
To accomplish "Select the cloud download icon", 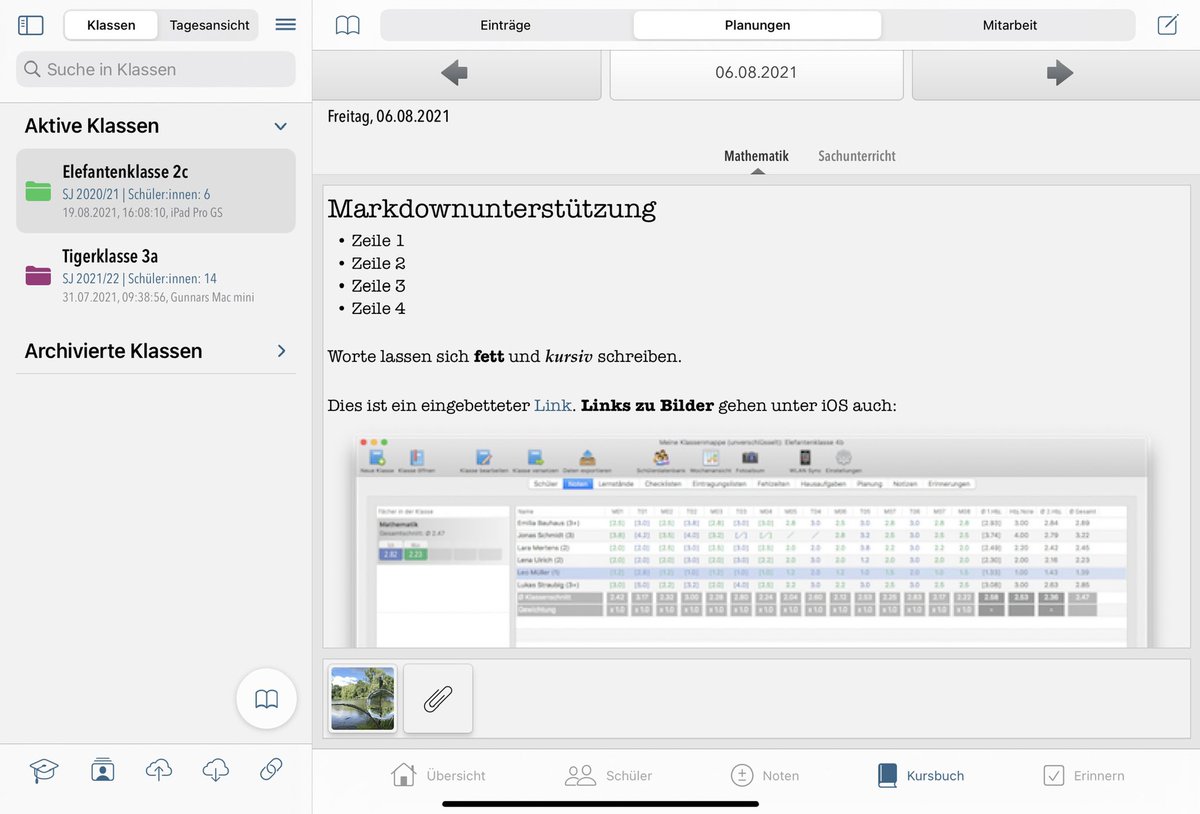I will (x=216, y=770).
